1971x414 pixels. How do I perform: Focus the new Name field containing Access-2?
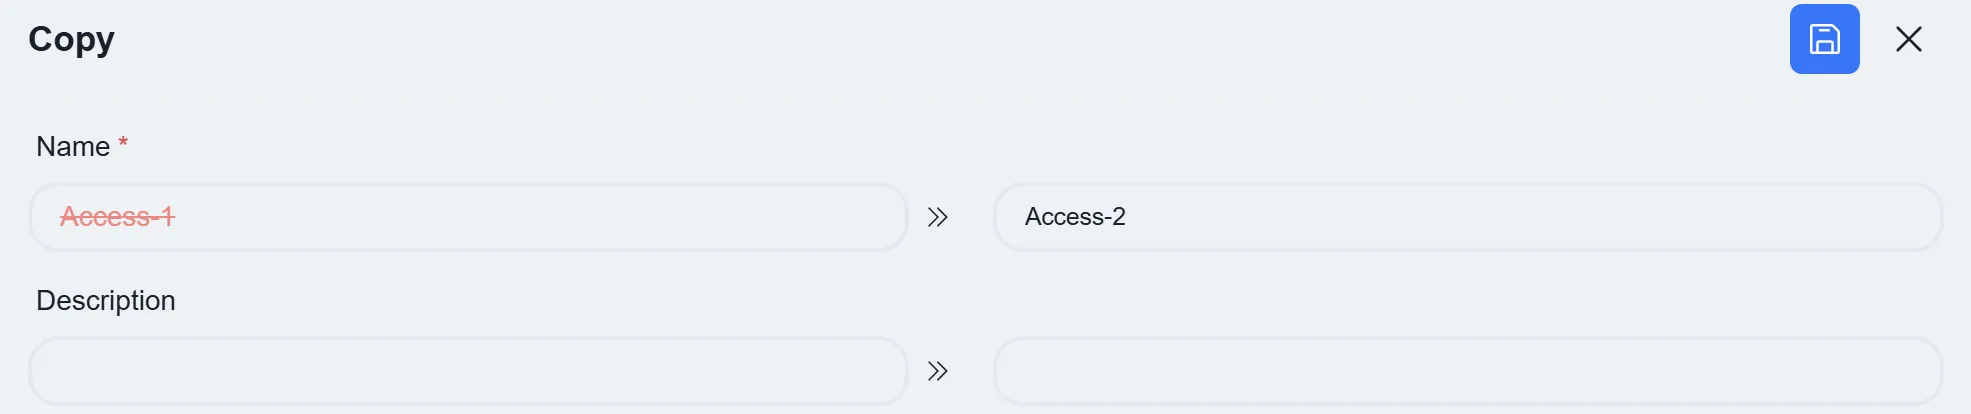[1467, 217]
